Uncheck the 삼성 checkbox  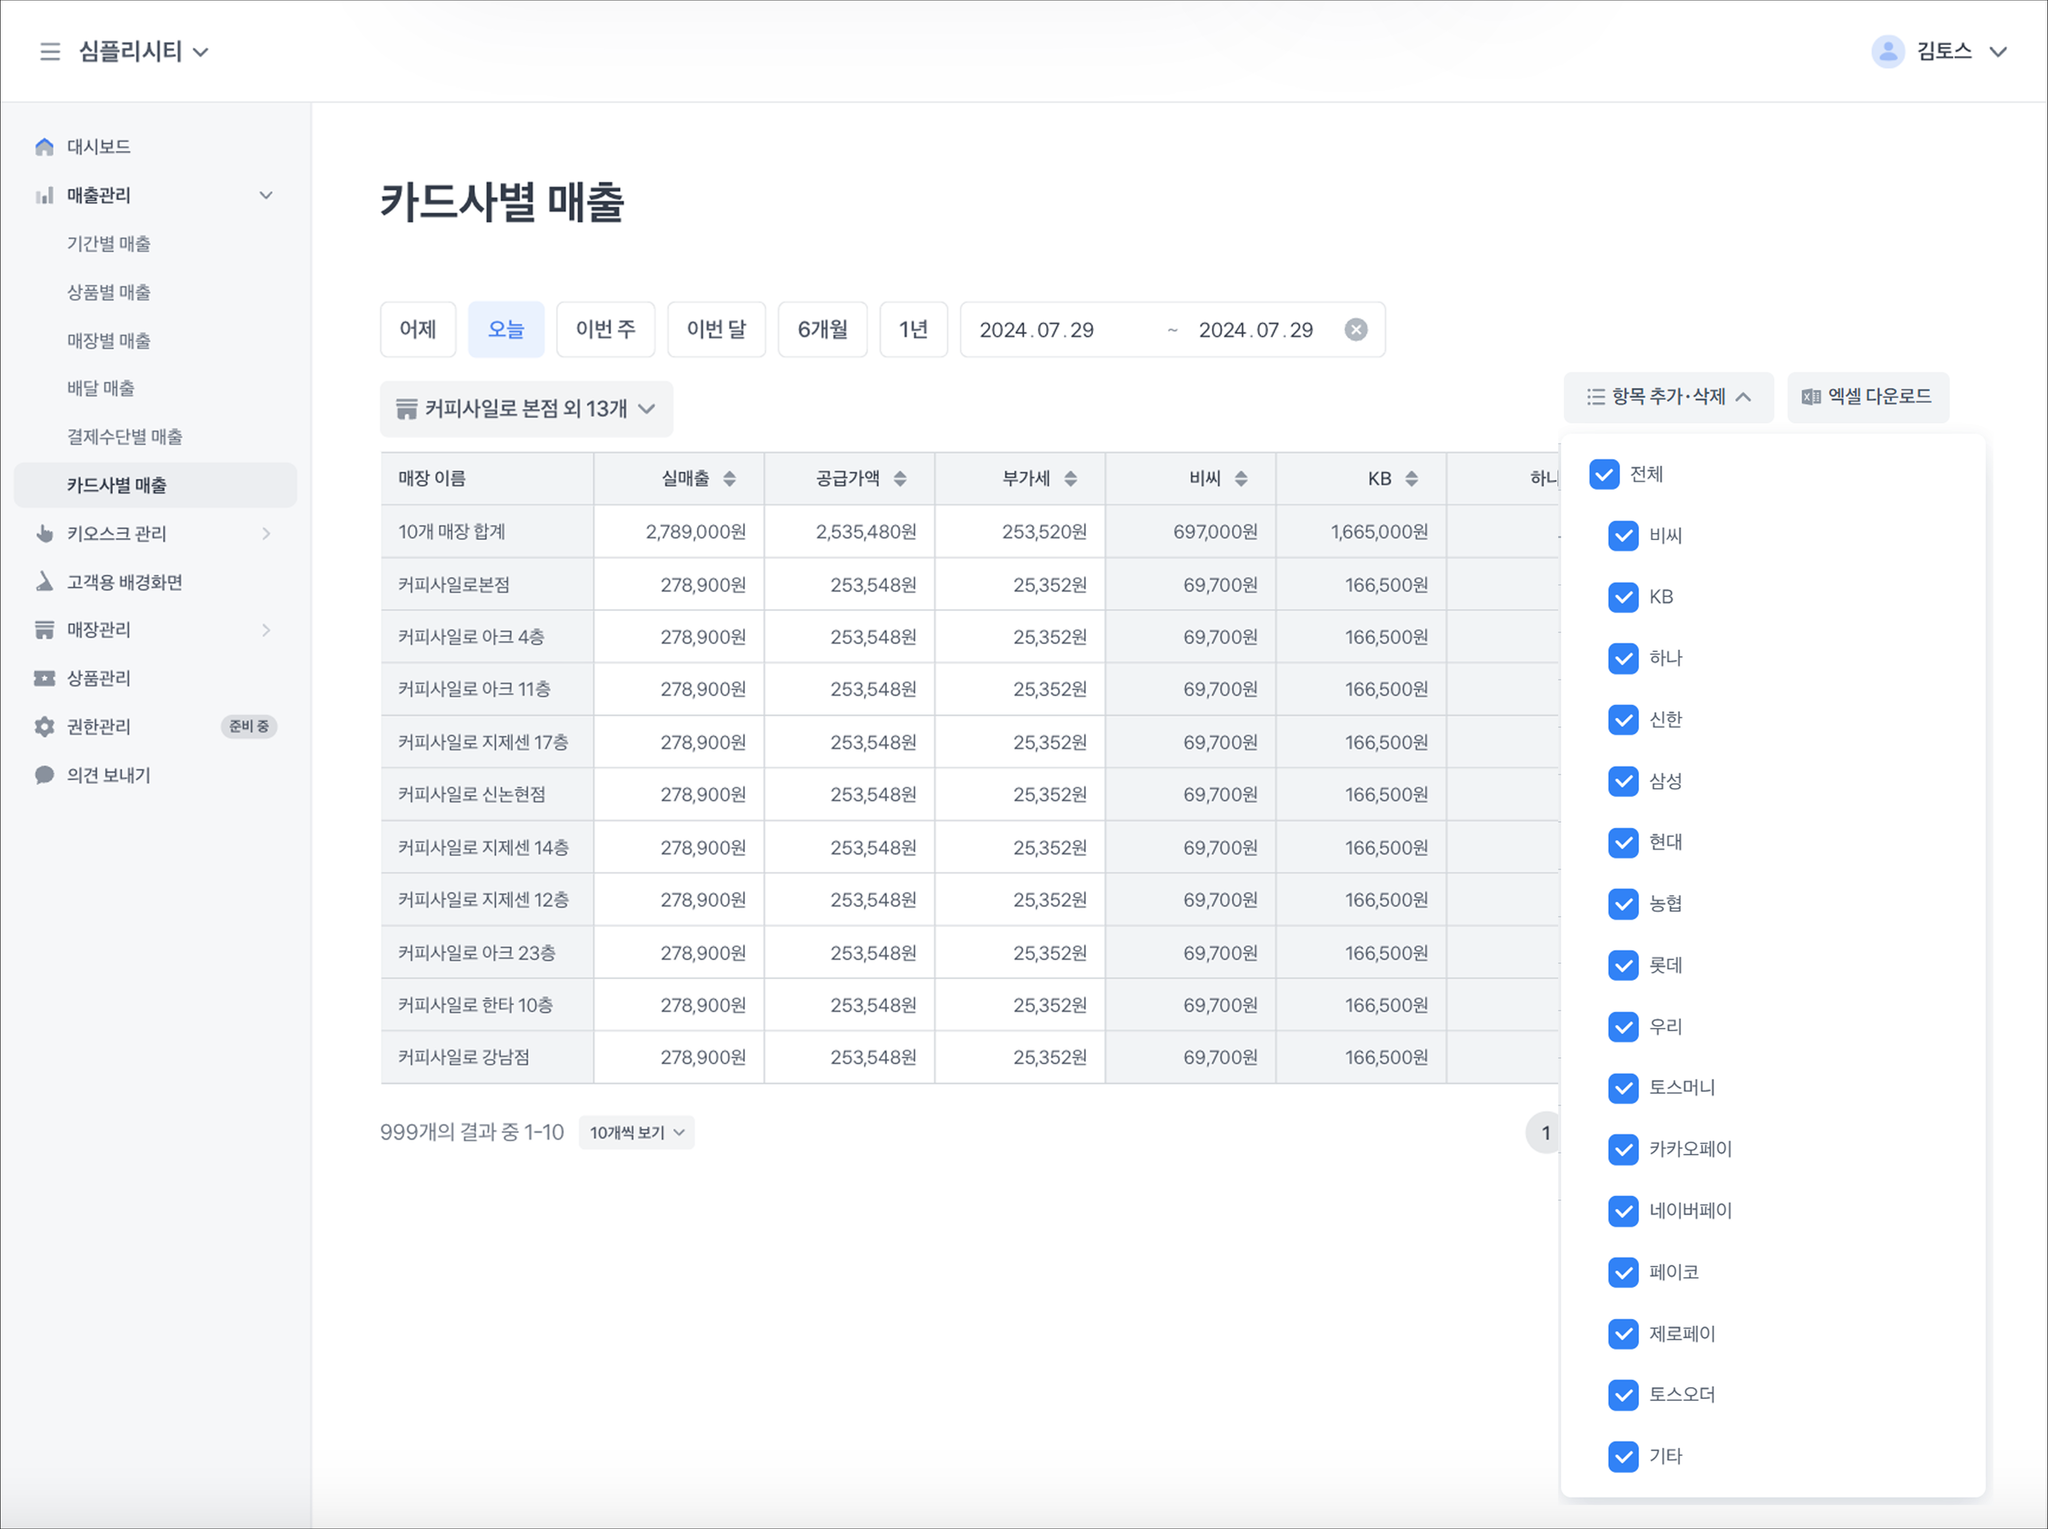click(1623, 781)
